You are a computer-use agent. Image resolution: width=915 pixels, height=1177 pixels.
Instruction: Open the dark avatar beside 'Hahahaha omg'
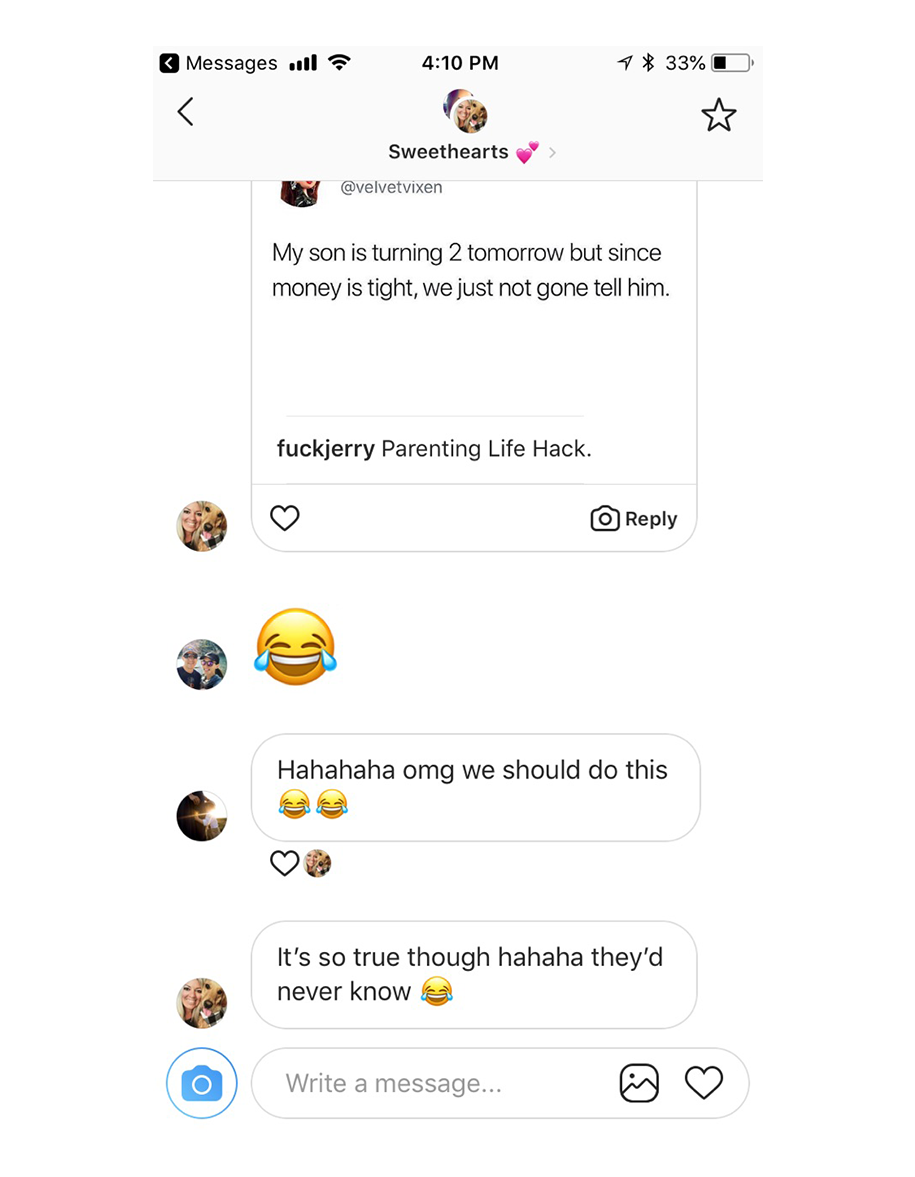pyautogui.click(x=202, y=816)
